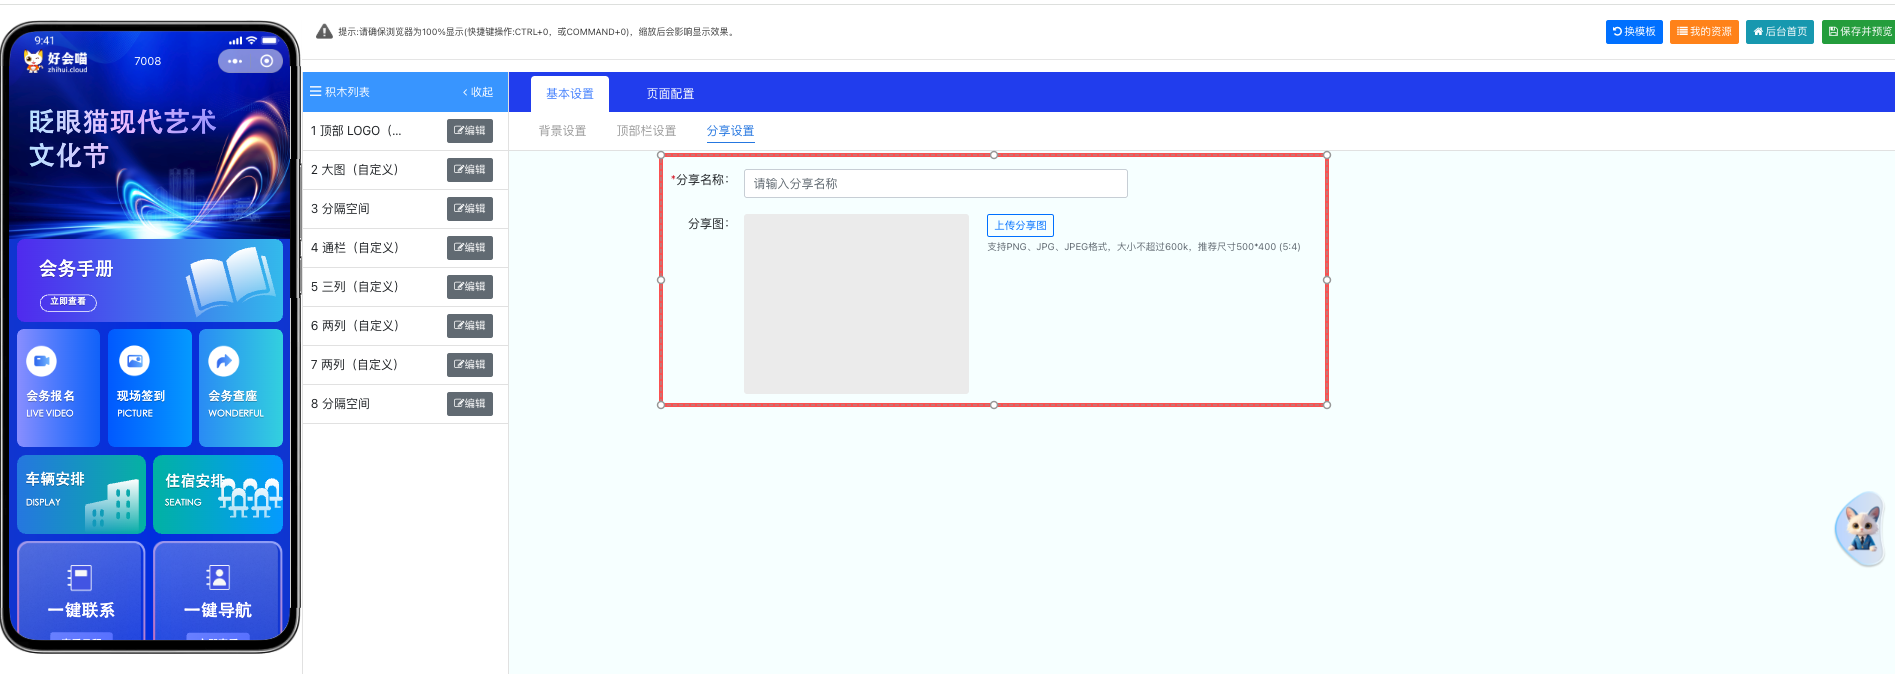Click the 保存并预览 button
1895x674 pixels.
point(1859,32)
